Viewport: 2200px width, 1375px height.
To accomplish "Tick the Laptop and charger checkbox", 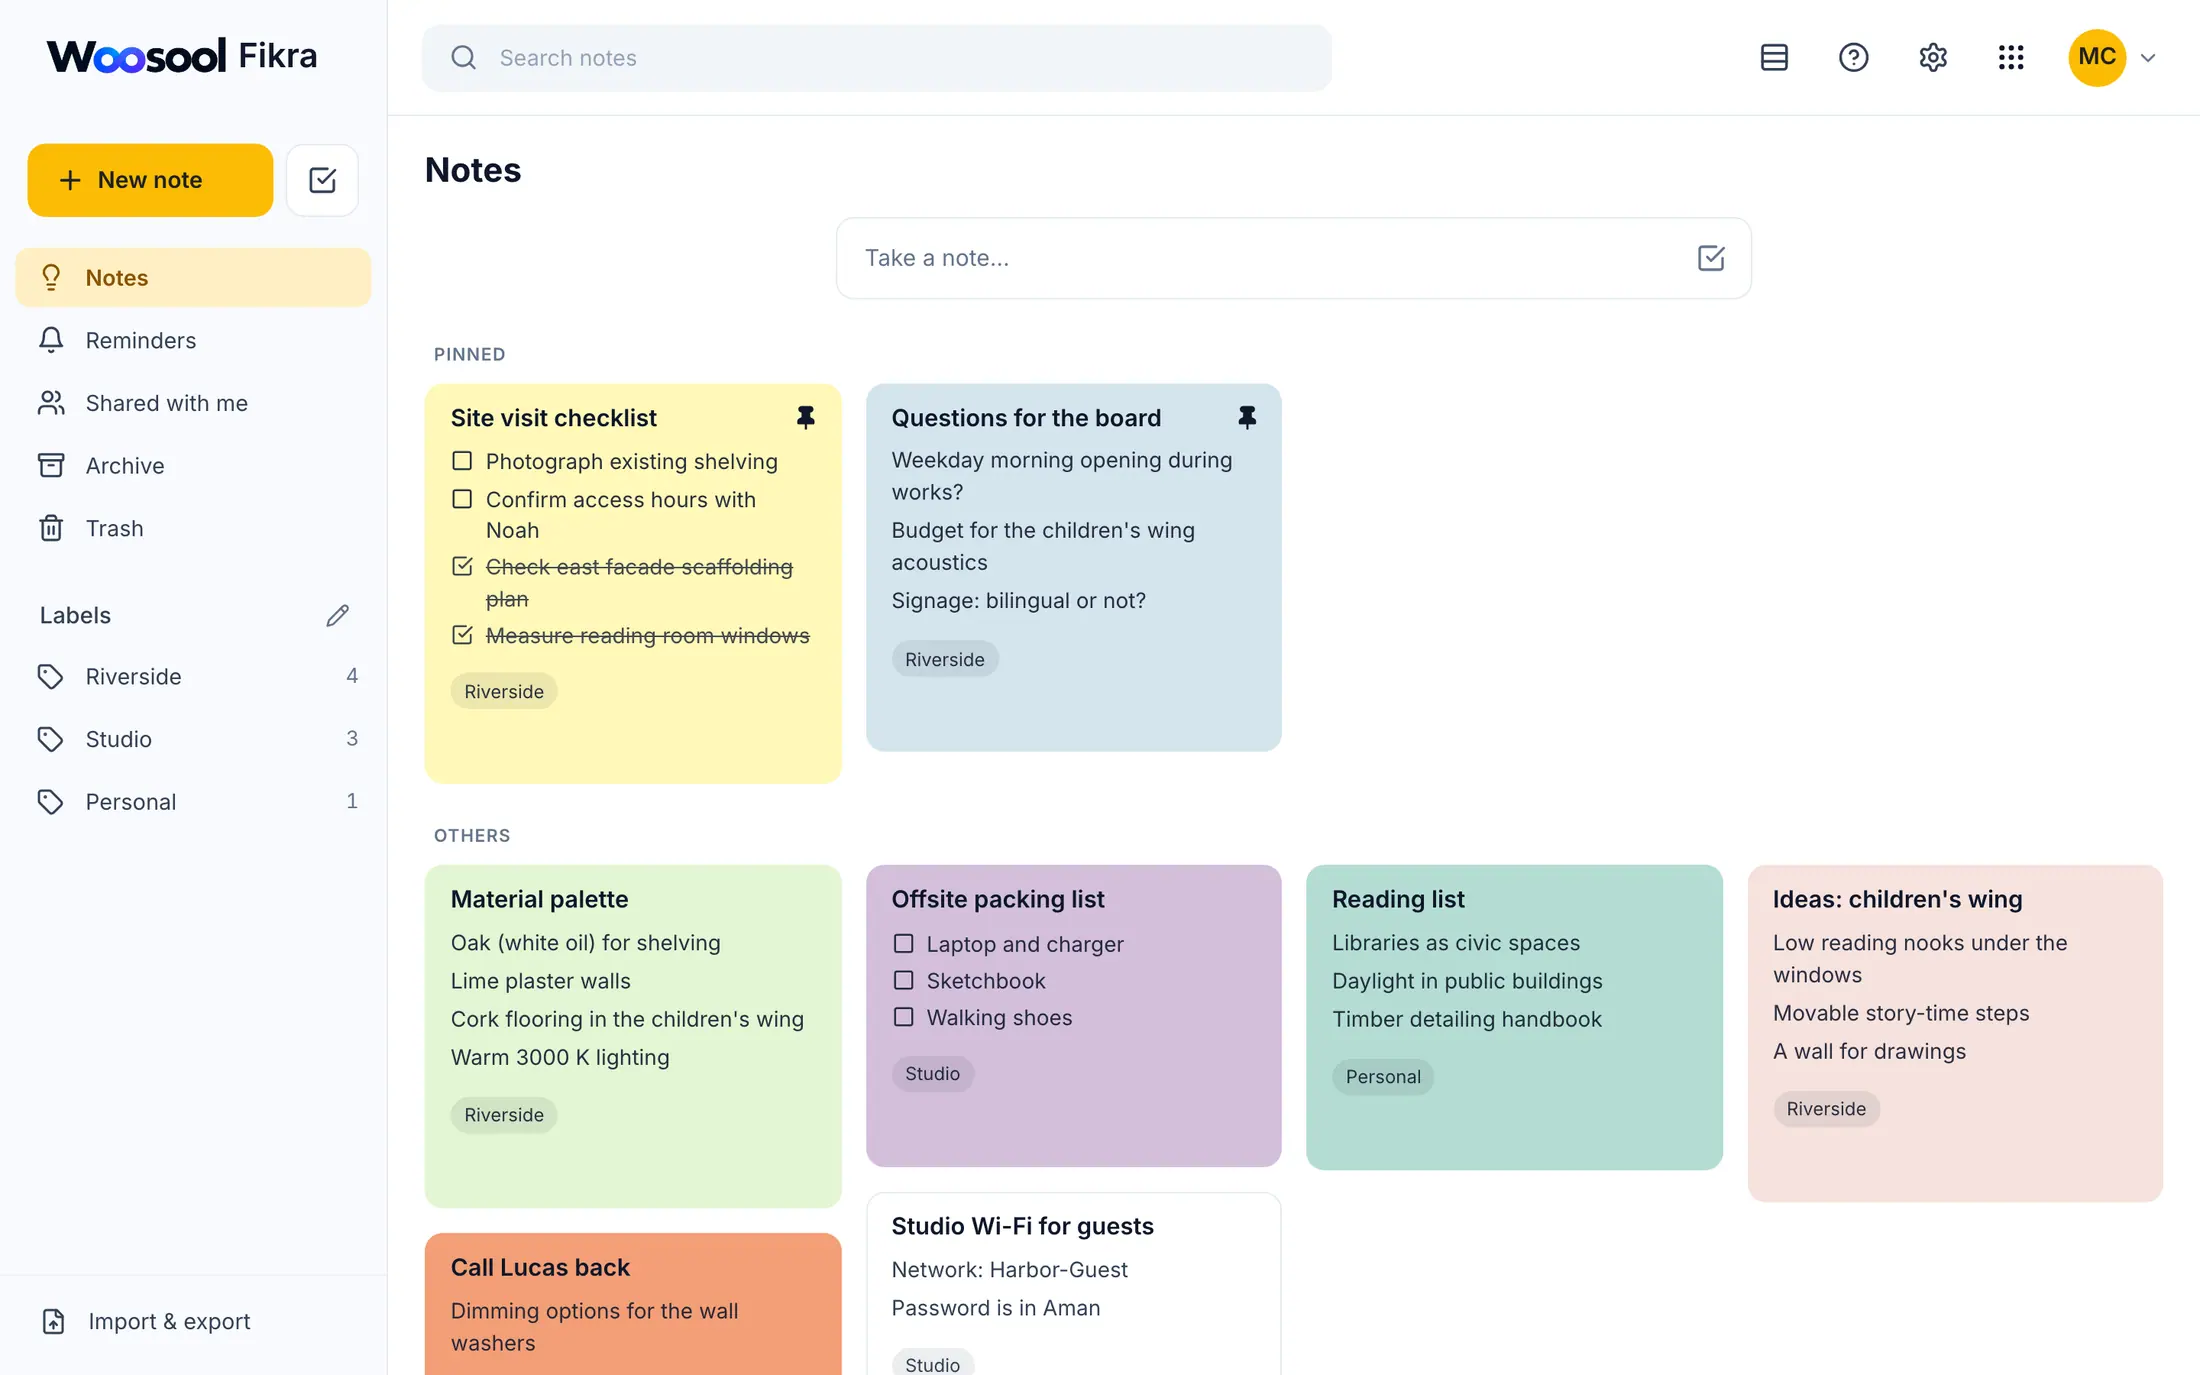I will click(903, 943).
